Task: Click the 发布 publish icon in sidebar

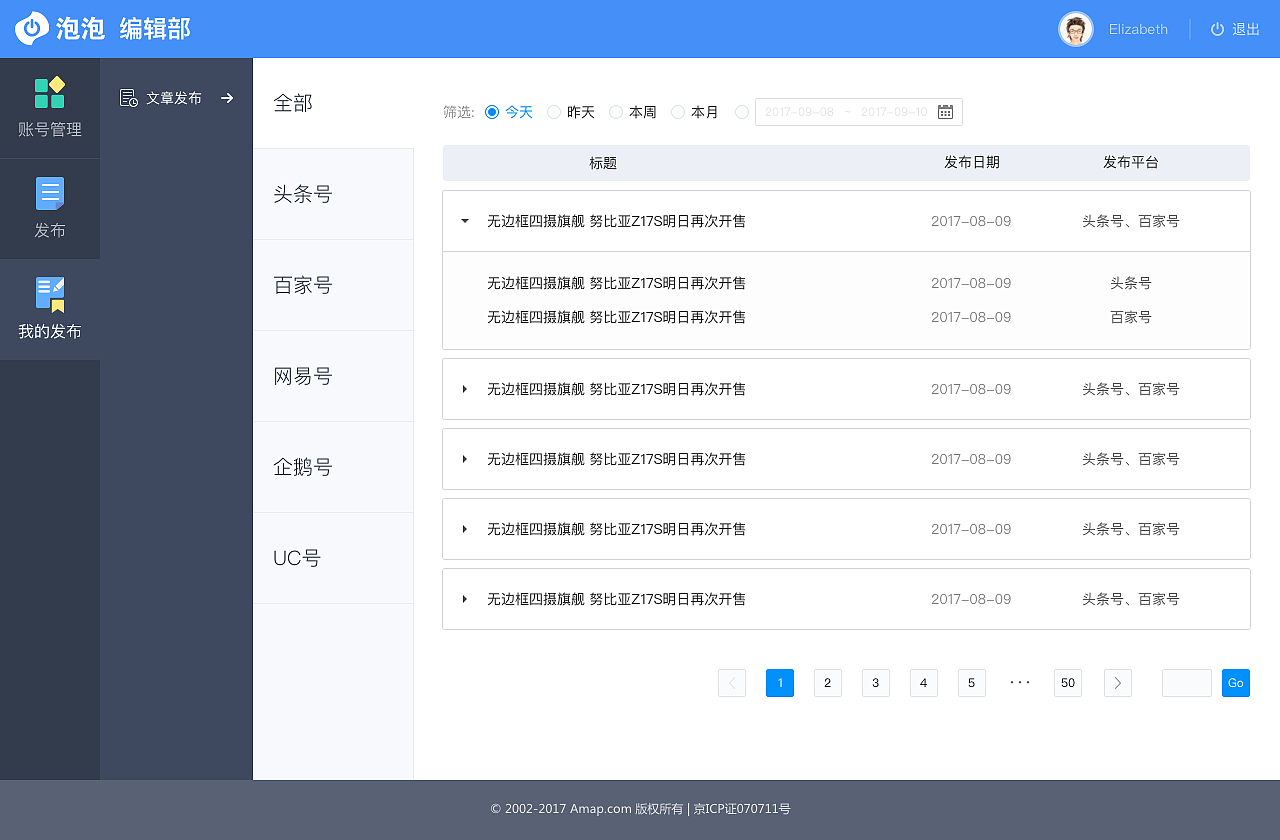Action: pyautogui.click(x=50, y=192)
